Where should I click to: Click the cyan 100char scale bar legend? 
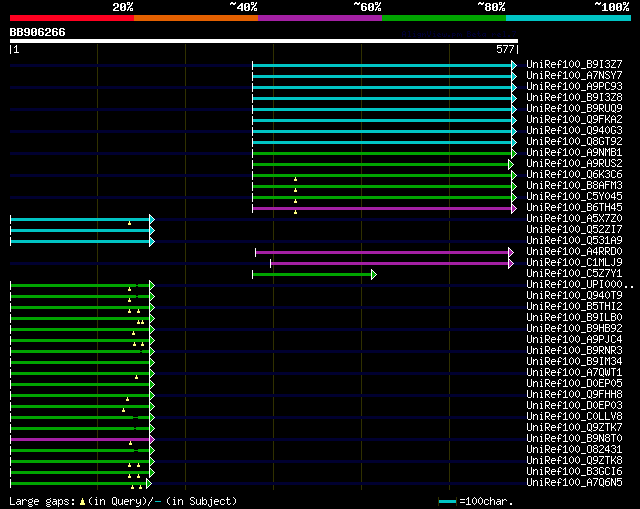(x=447, y=501)
